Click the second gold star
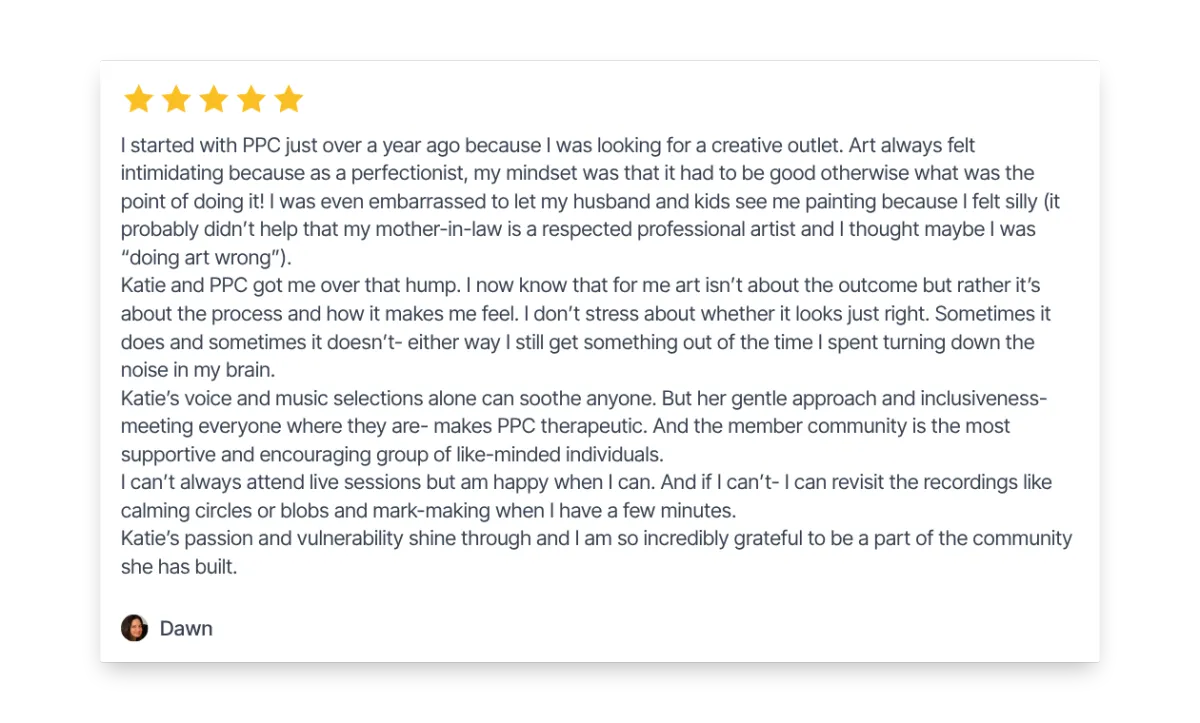Screen dimensions: 1200x723 (x=176, y=99)
